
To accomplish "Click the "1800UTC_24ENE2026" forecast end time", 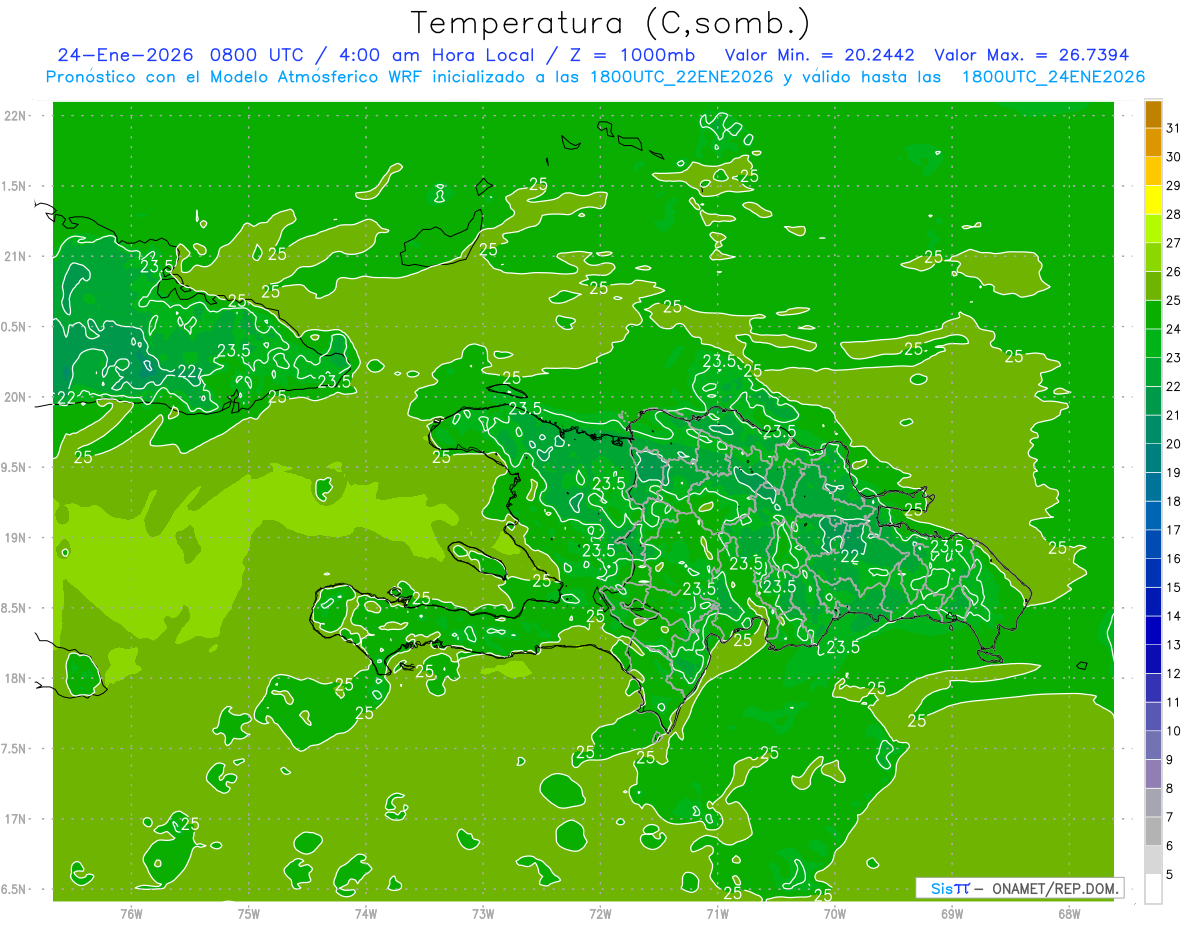I will click(x=1053, y=77).
